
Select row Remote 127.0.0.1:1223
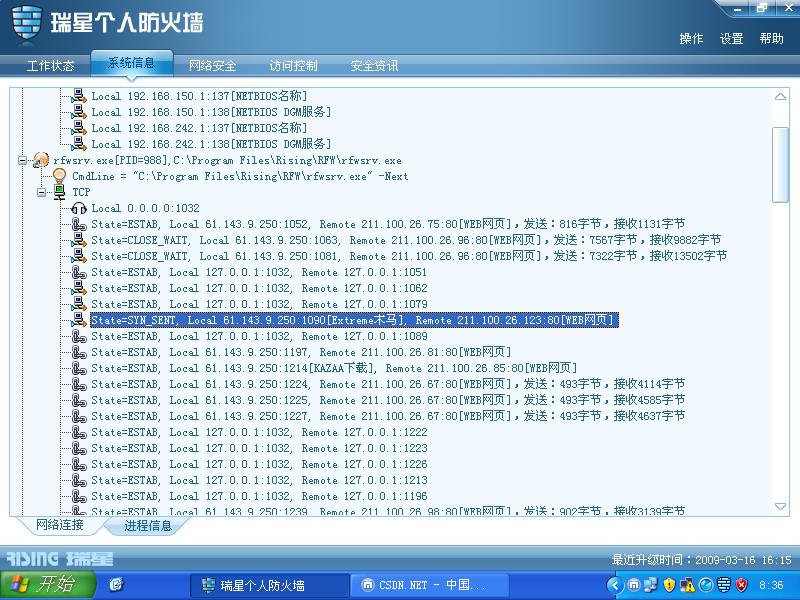pyautogui.click(x=259, y=448)
